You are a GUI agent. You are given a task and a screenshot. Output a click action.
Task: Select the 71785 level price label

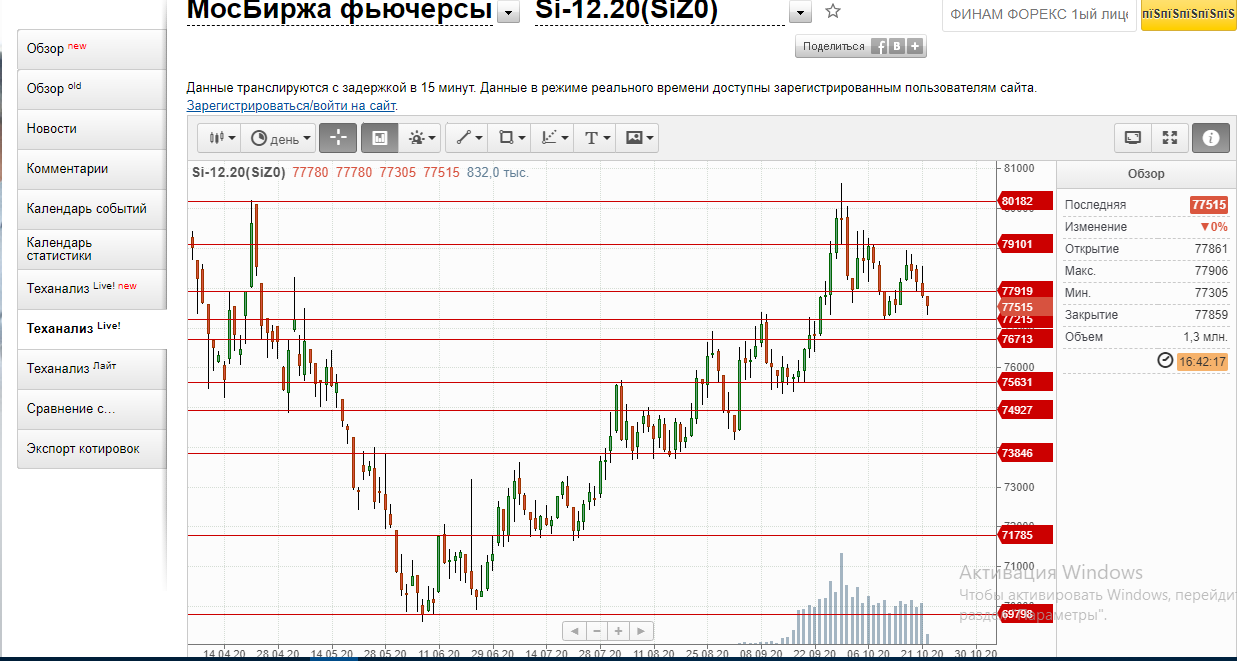(1026, 535)
